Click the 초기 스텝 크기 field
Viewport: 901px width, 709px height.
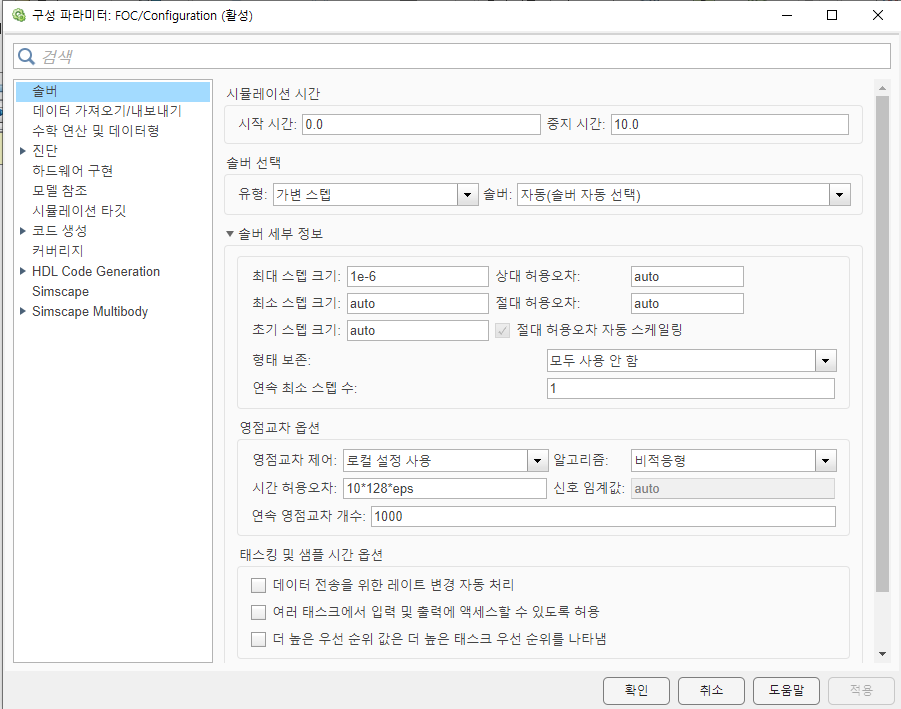418,330
